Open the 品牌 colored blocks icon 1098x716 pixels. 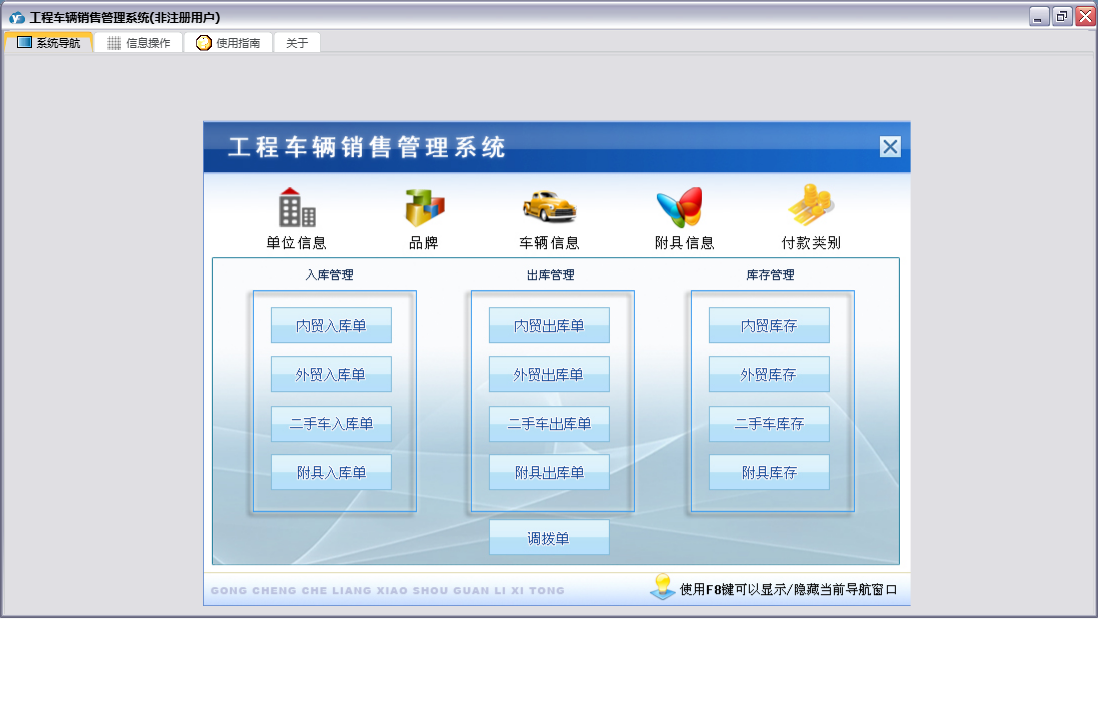click(x=424, y=207)
